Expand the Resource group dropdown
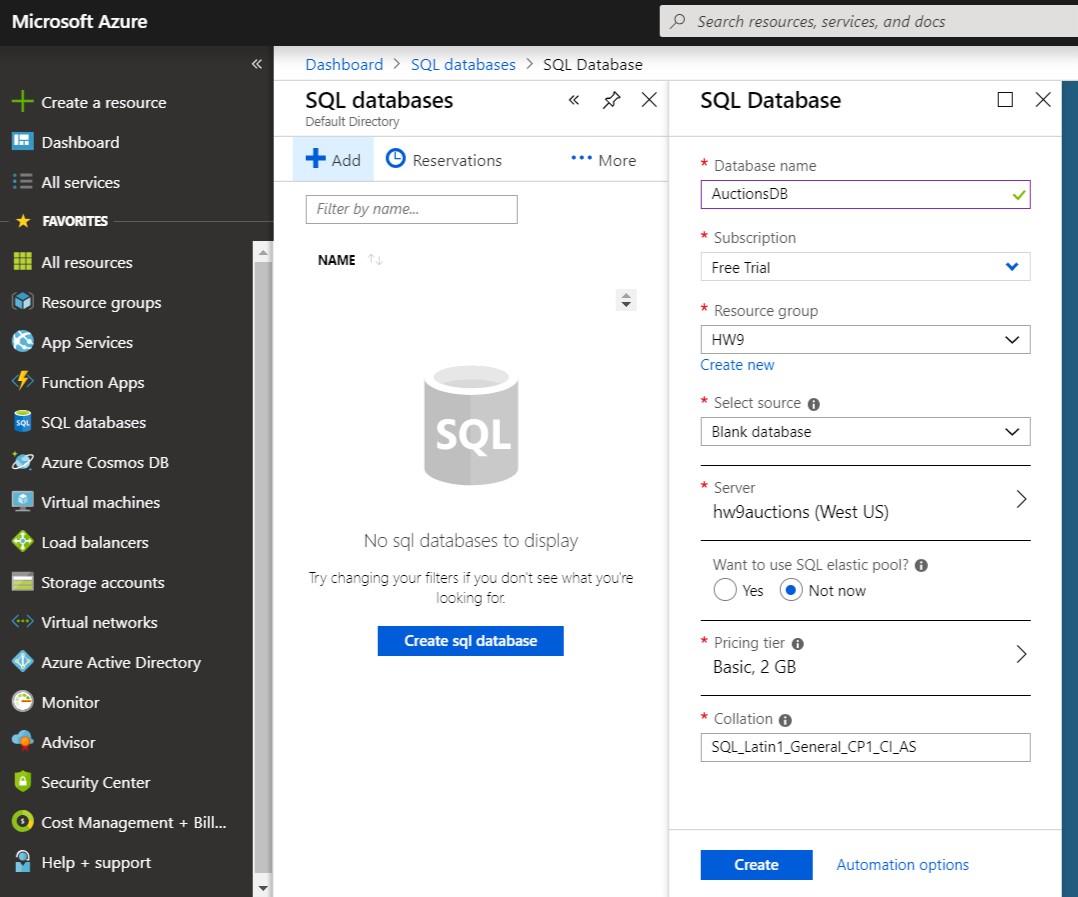Viewport: 1078px width, 897px height. [x=865, y=340]
